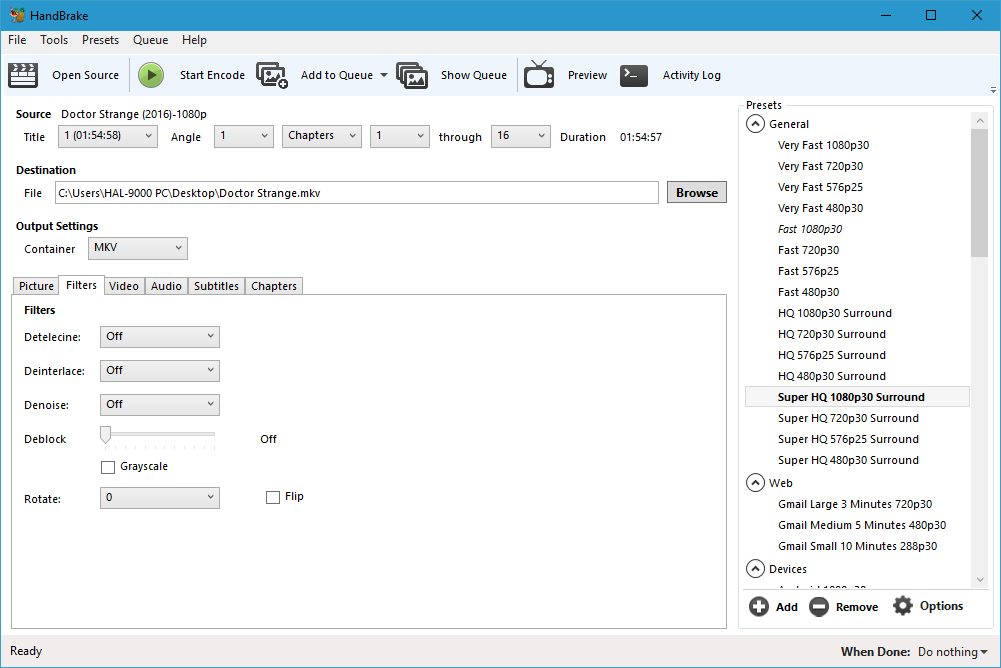The height and width of the screenshot is (668, 1001).
Task: Open the Show Queue icon
Action: click(x=412, y=75)
